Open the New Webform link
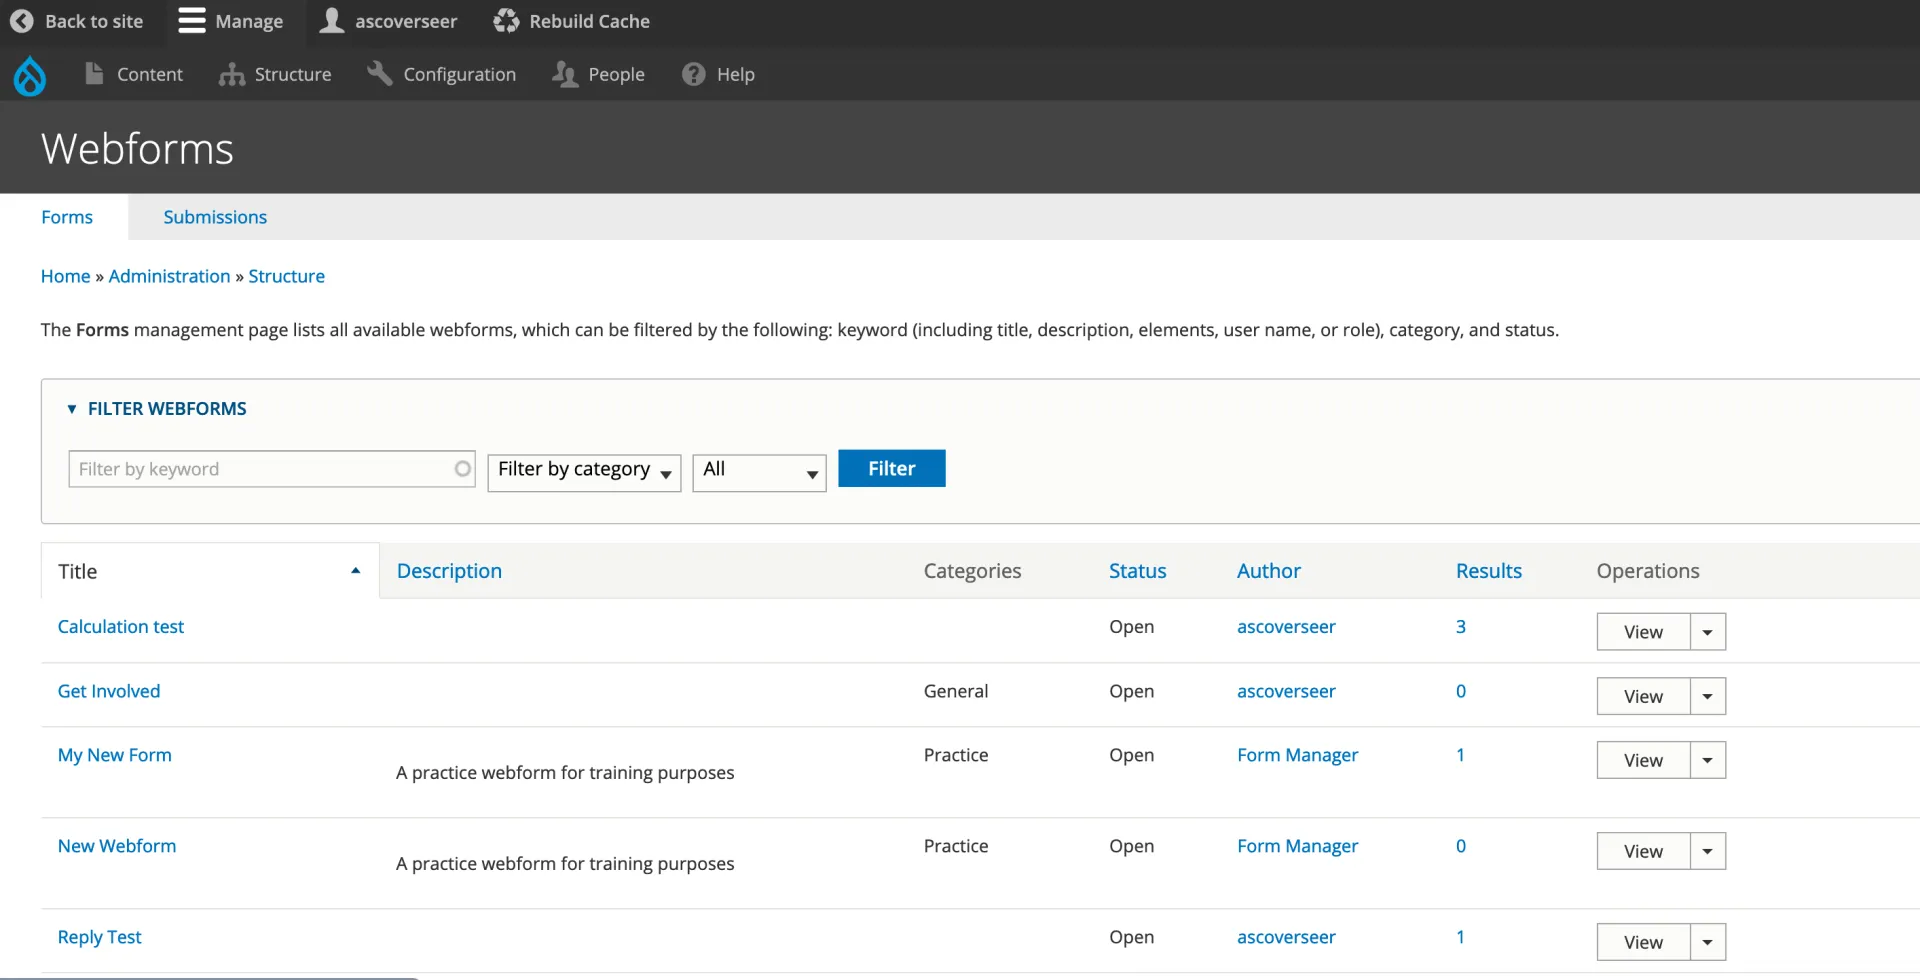This screenshot has height=980, width=1920. [x=117, y=846]
